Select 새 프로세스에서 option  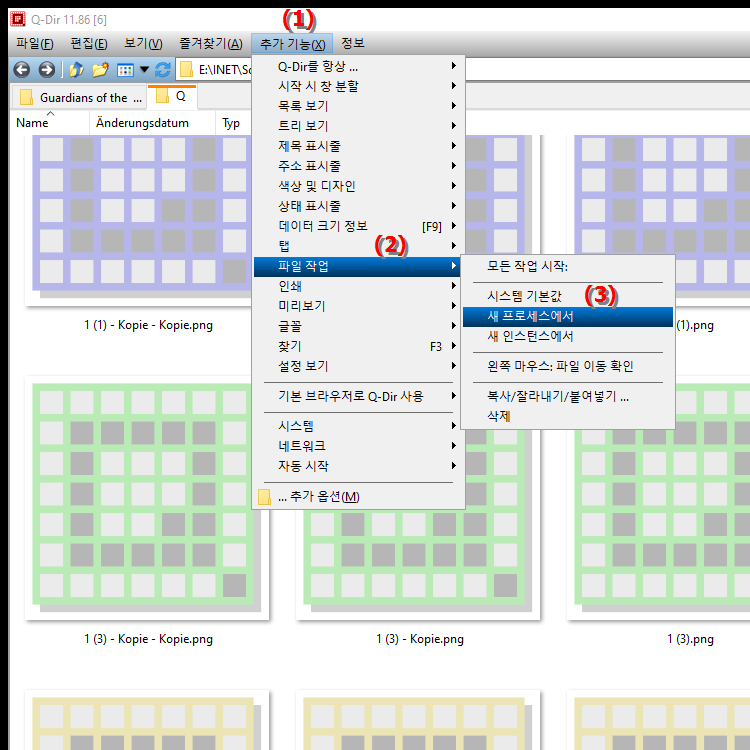tap(530, 317)
